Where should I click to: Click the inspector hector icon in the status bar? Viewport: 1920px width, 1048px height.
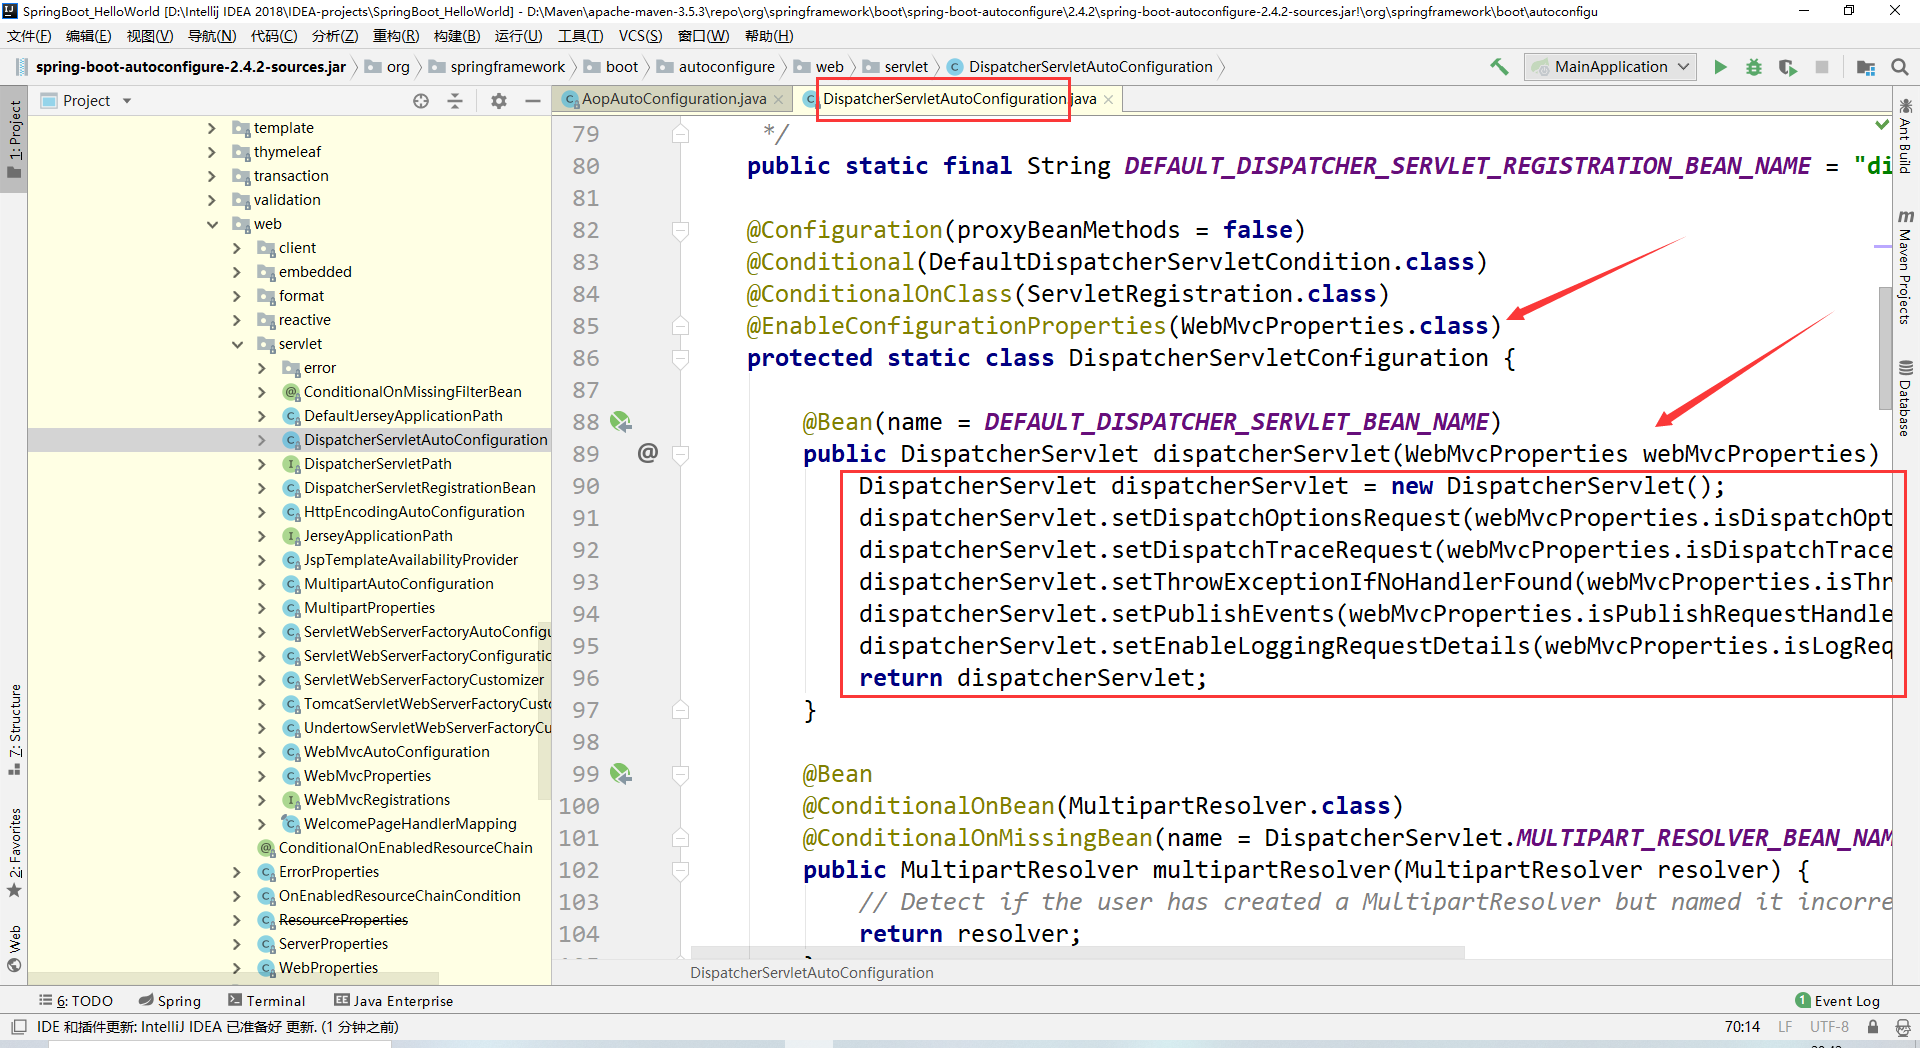(x=1903, y=1027)
